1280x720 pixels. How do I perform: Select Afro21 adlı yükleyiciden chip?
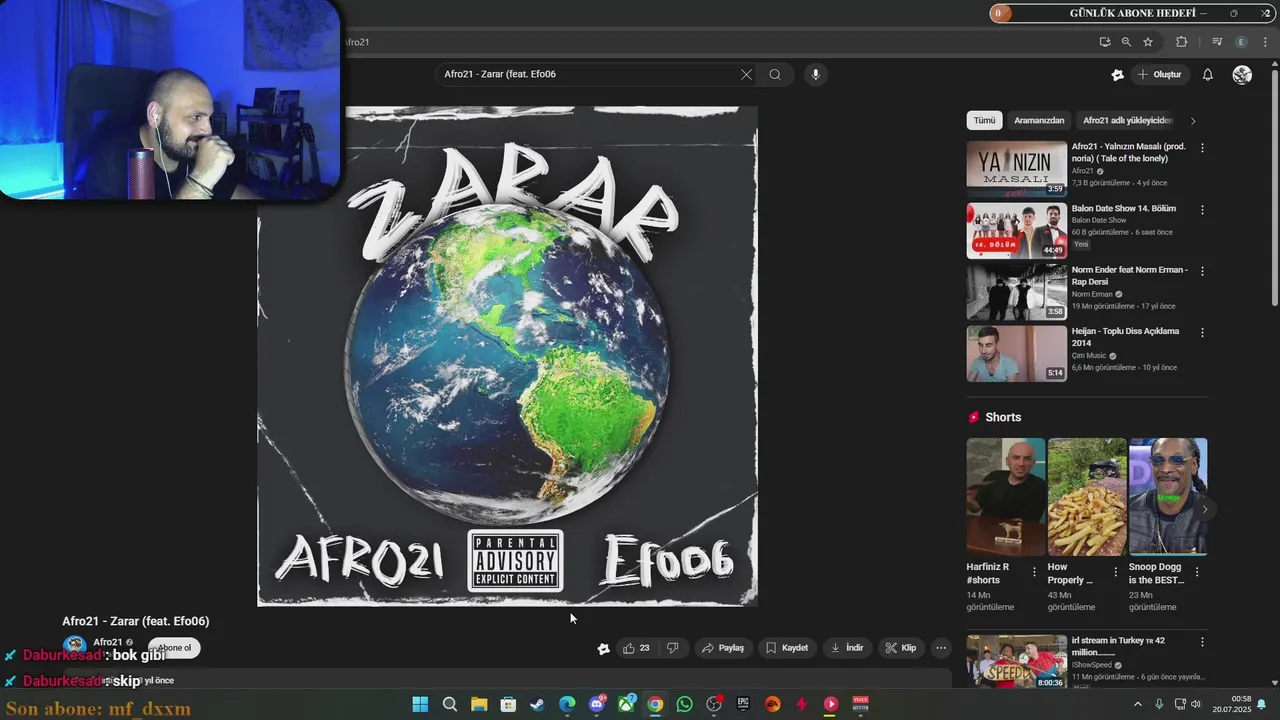(1126, 120)
